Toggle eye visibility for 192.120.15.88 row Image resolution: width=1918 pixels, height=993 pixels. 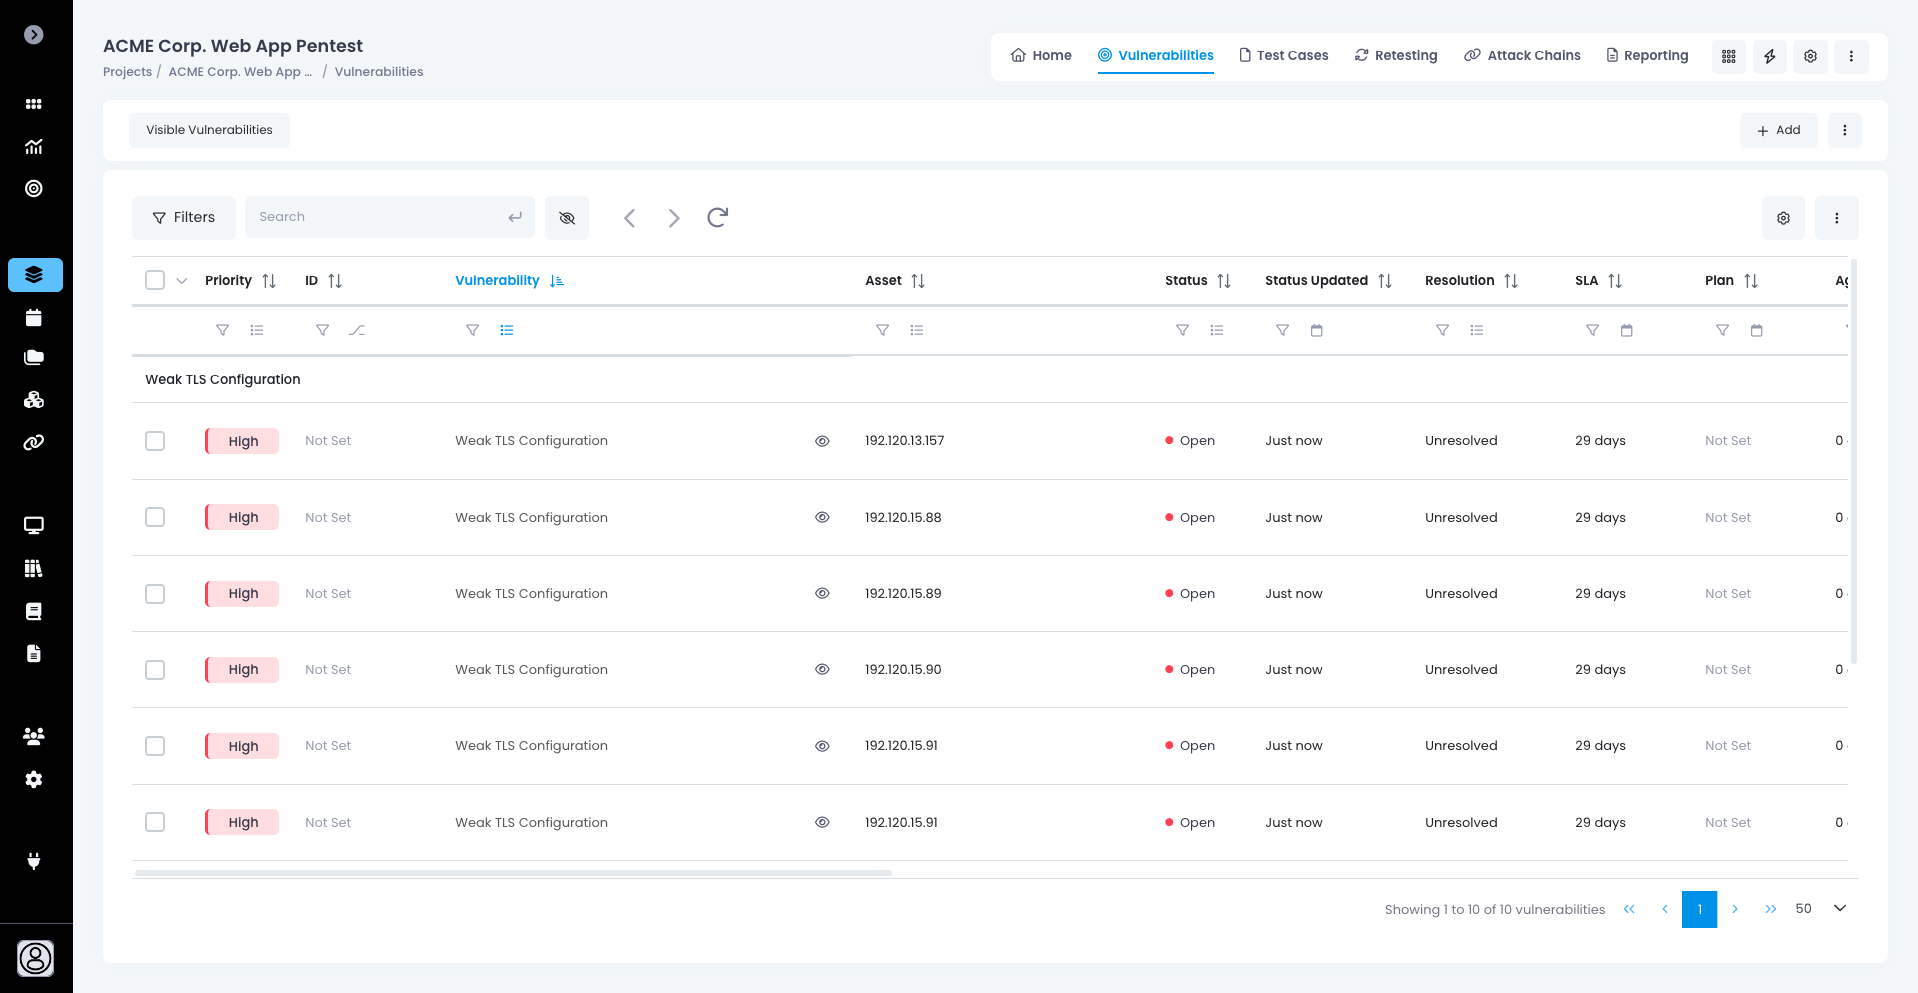click(x=822, y=518)
